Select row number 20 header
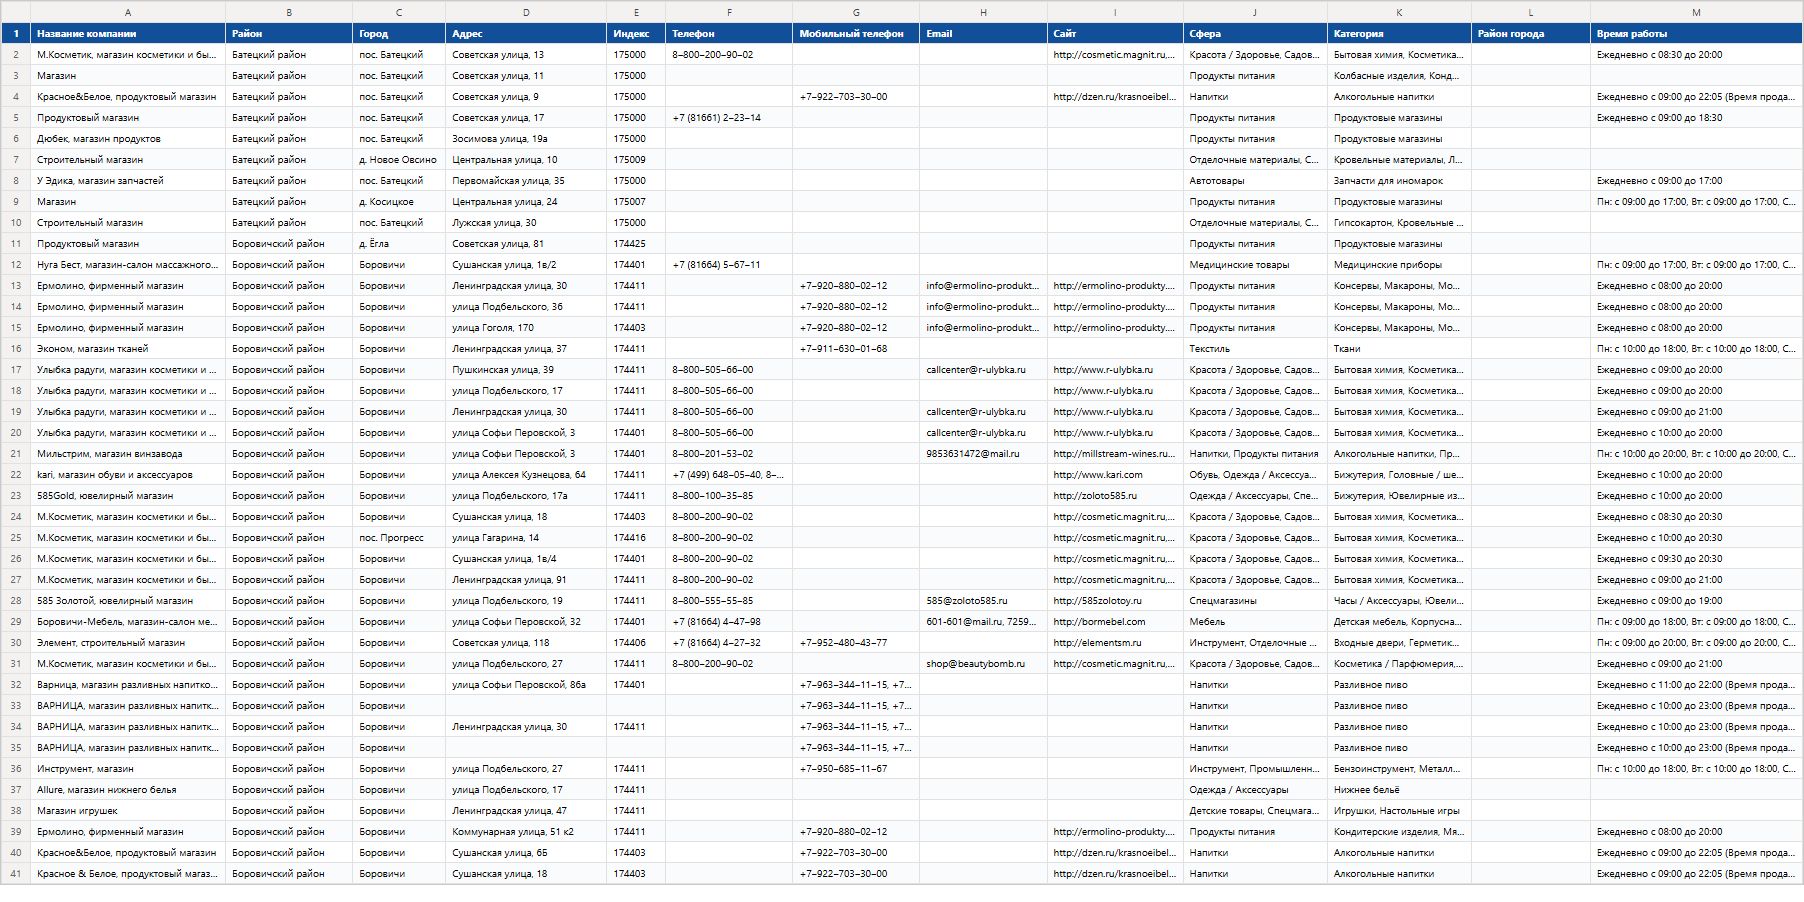This screenshot has height=902, width=1804. coord(15,433)
